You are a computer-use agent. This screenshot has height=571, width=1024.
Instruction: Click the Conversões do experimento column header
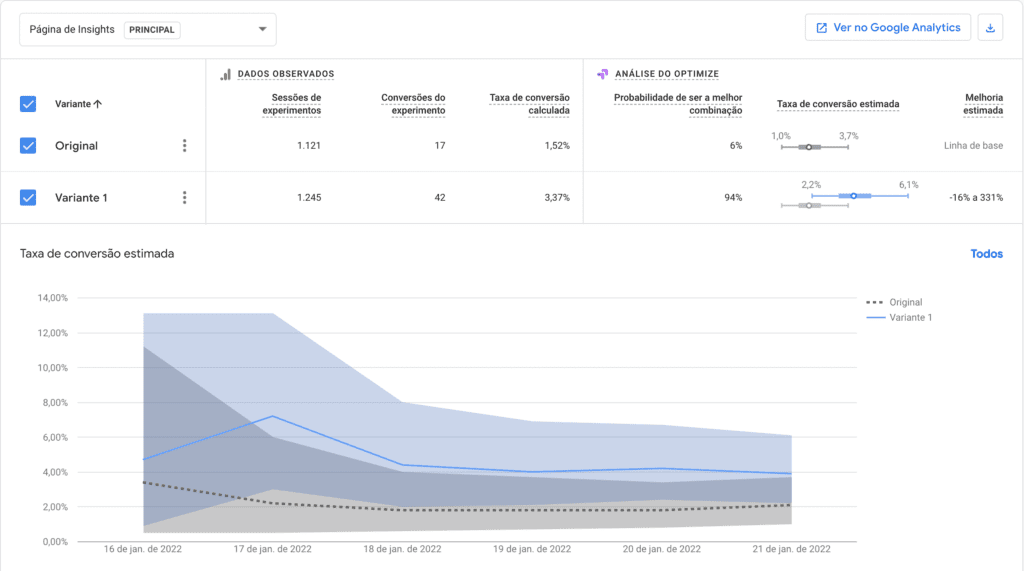[x=413, y=104]
